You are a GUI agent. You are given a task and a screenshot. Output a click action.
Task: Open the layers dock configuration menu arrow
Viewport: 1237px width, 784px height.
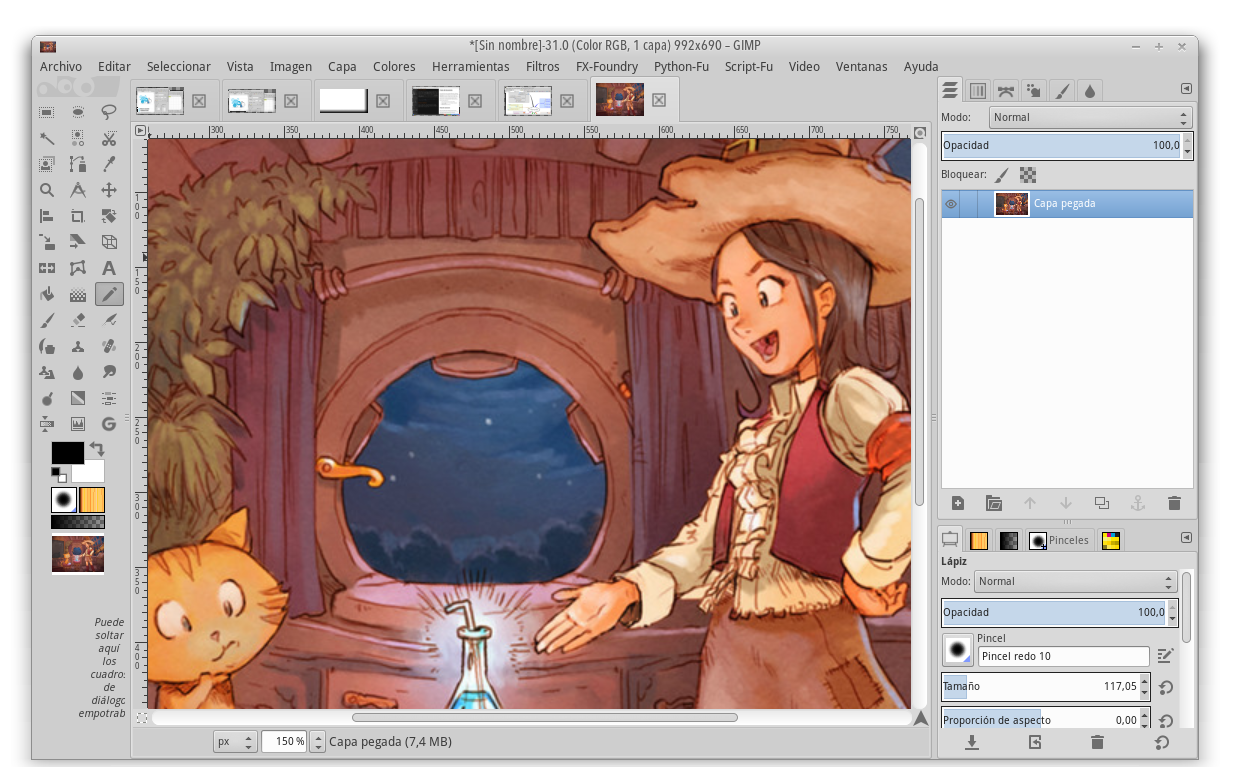coord(1186,89)
